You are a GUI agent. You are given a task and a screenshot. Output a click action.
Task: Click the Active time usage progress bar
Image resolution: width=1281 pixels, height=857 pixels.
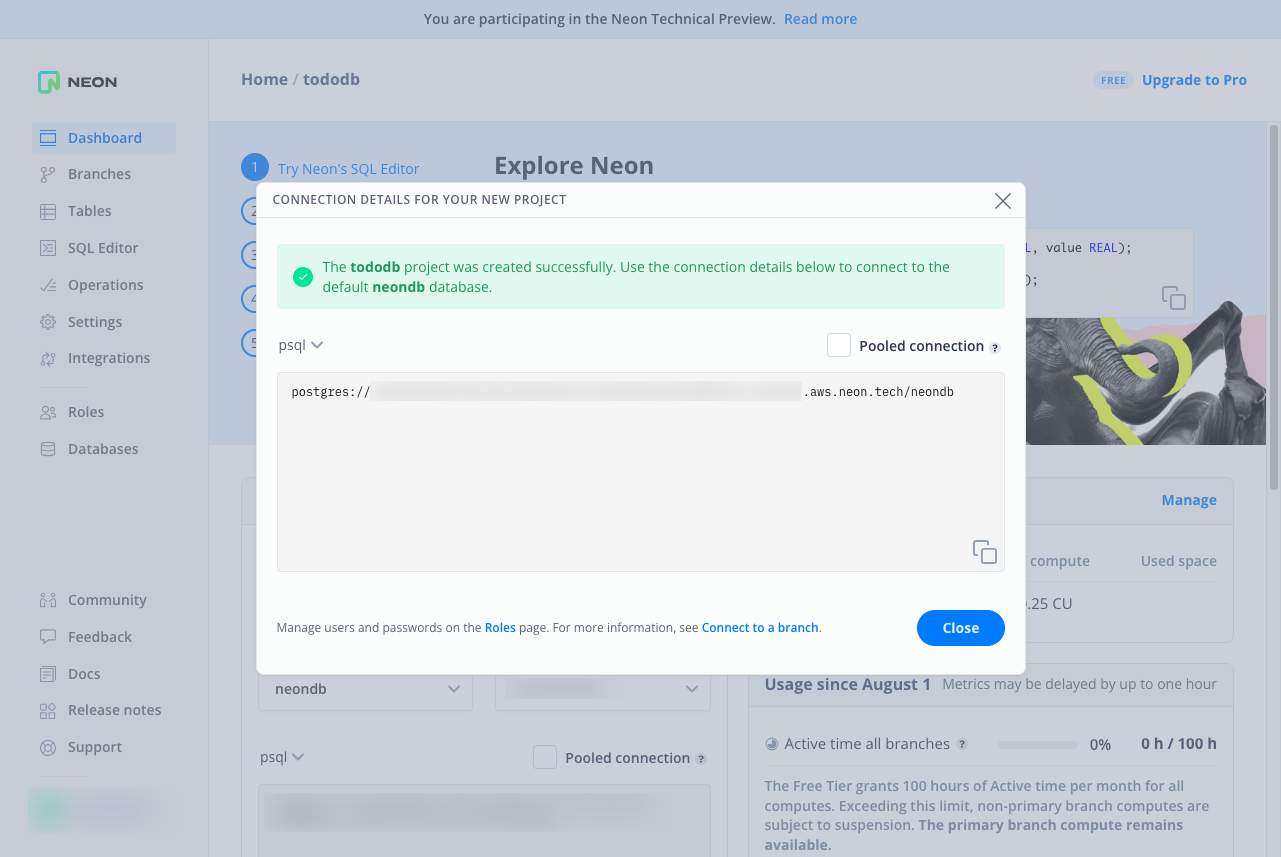1038,745
